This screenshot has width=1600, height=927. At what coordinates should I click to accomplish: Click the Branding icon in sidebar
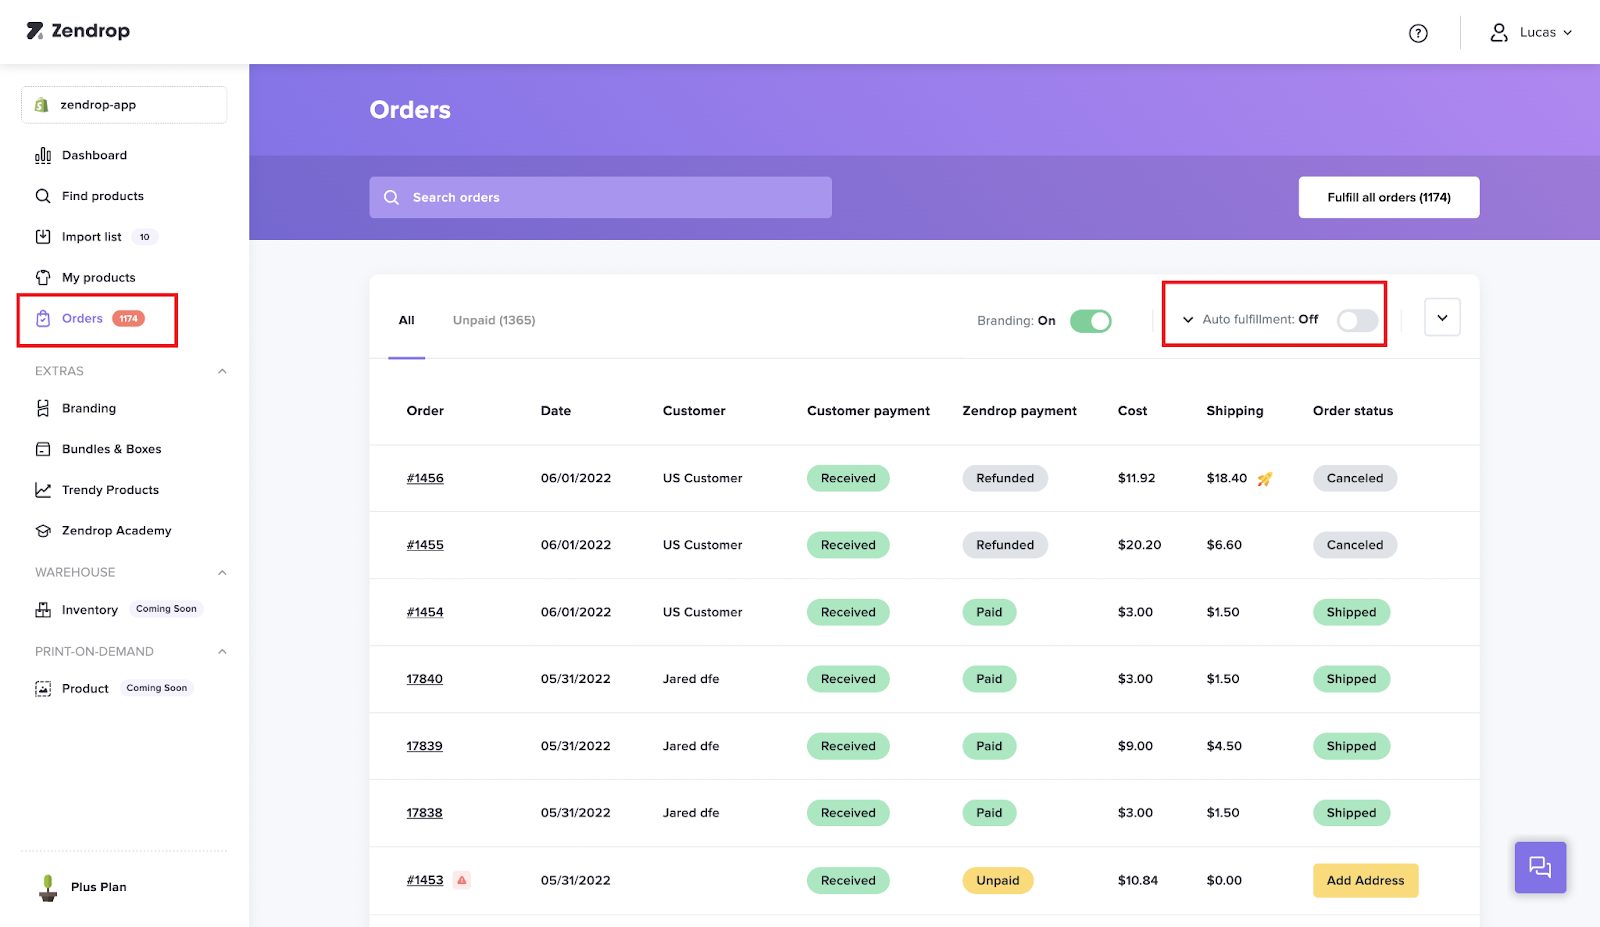pyautogui.click(x=43, y=408)
